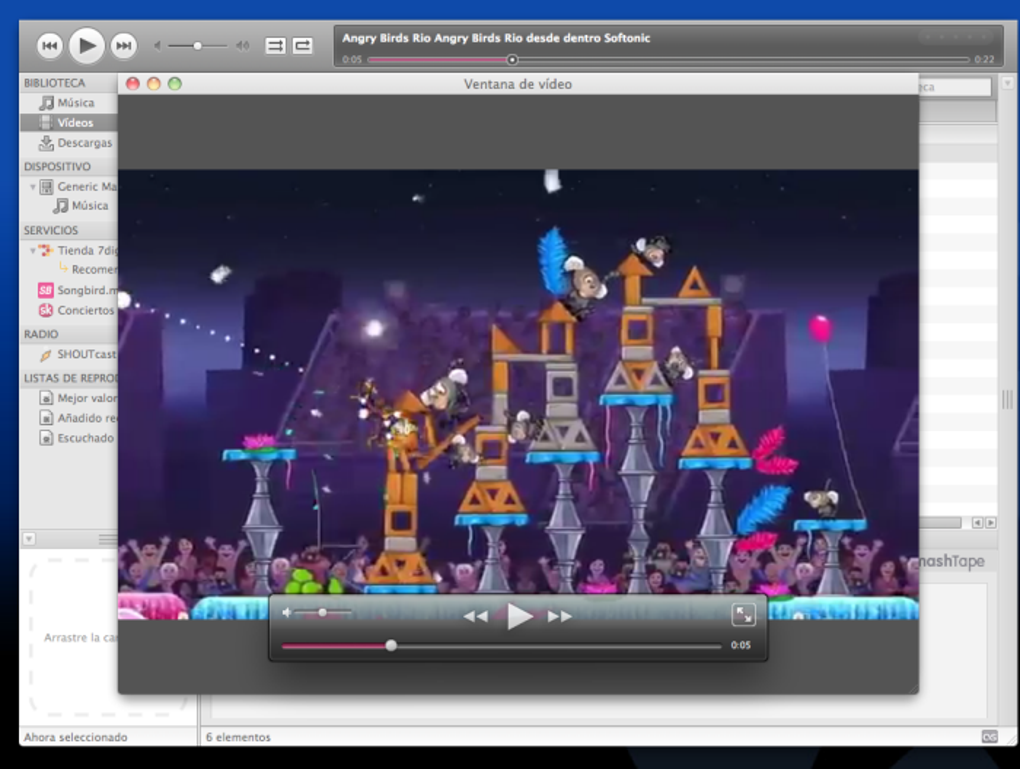Click the main play button in the toolbar
Image resolution: width=1020 pixels, height=769 pixels.
click(x=86, y=46)
